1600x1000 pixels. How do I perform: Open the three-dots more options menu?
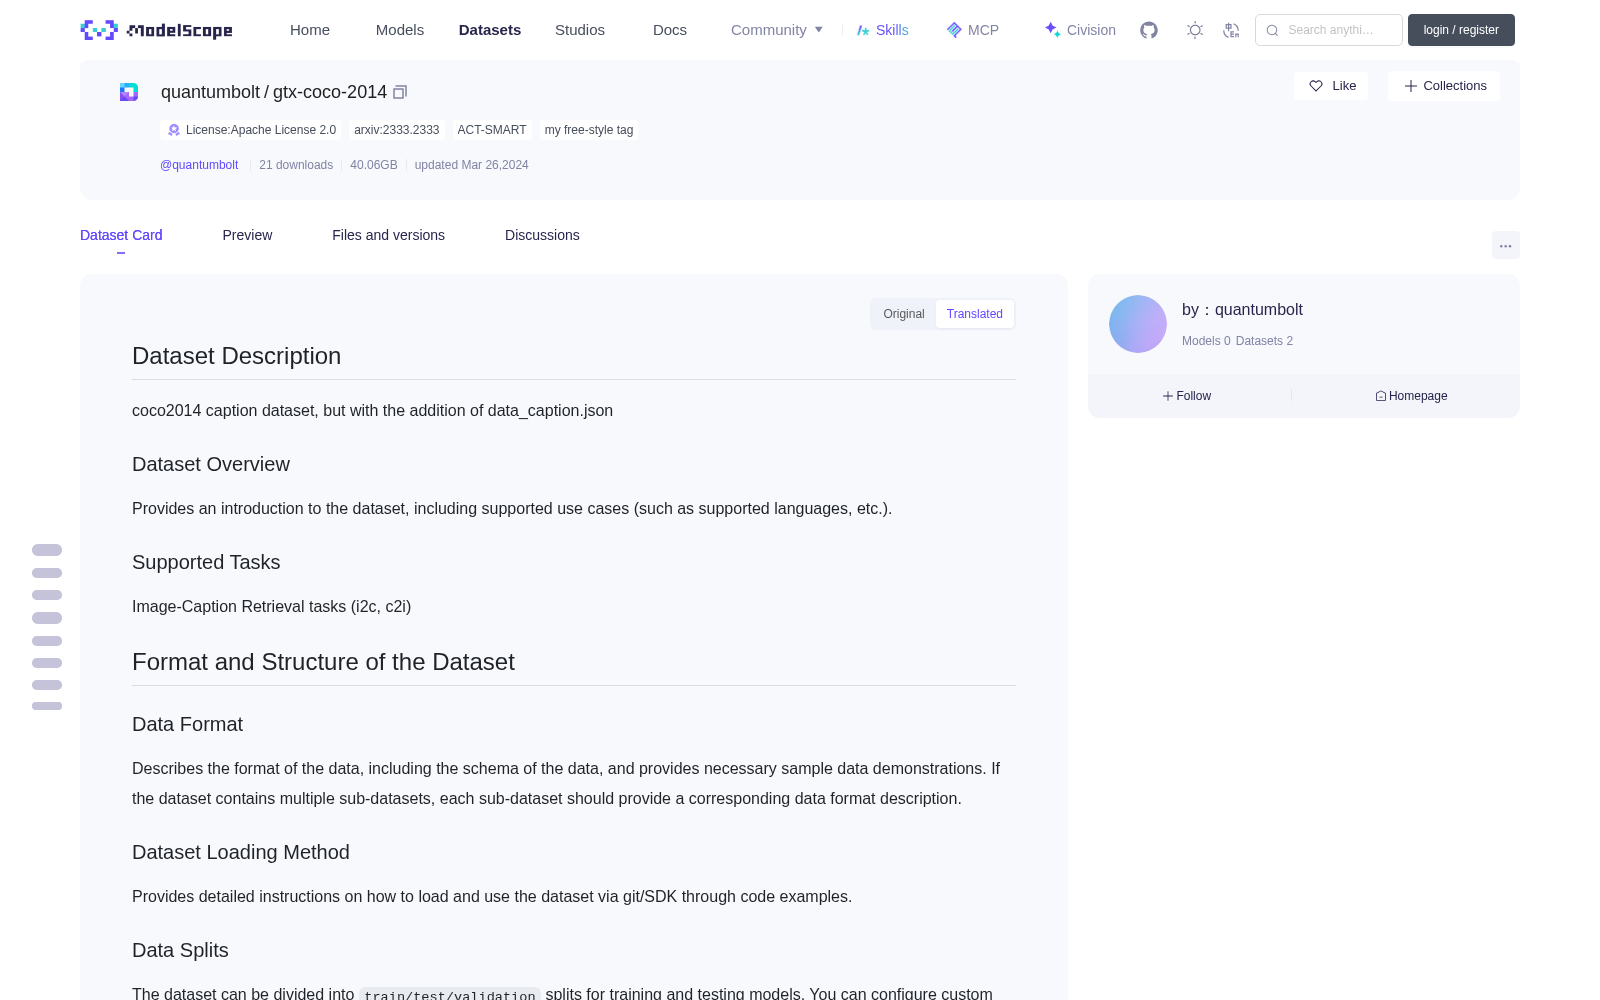(x=1506, y=245)
